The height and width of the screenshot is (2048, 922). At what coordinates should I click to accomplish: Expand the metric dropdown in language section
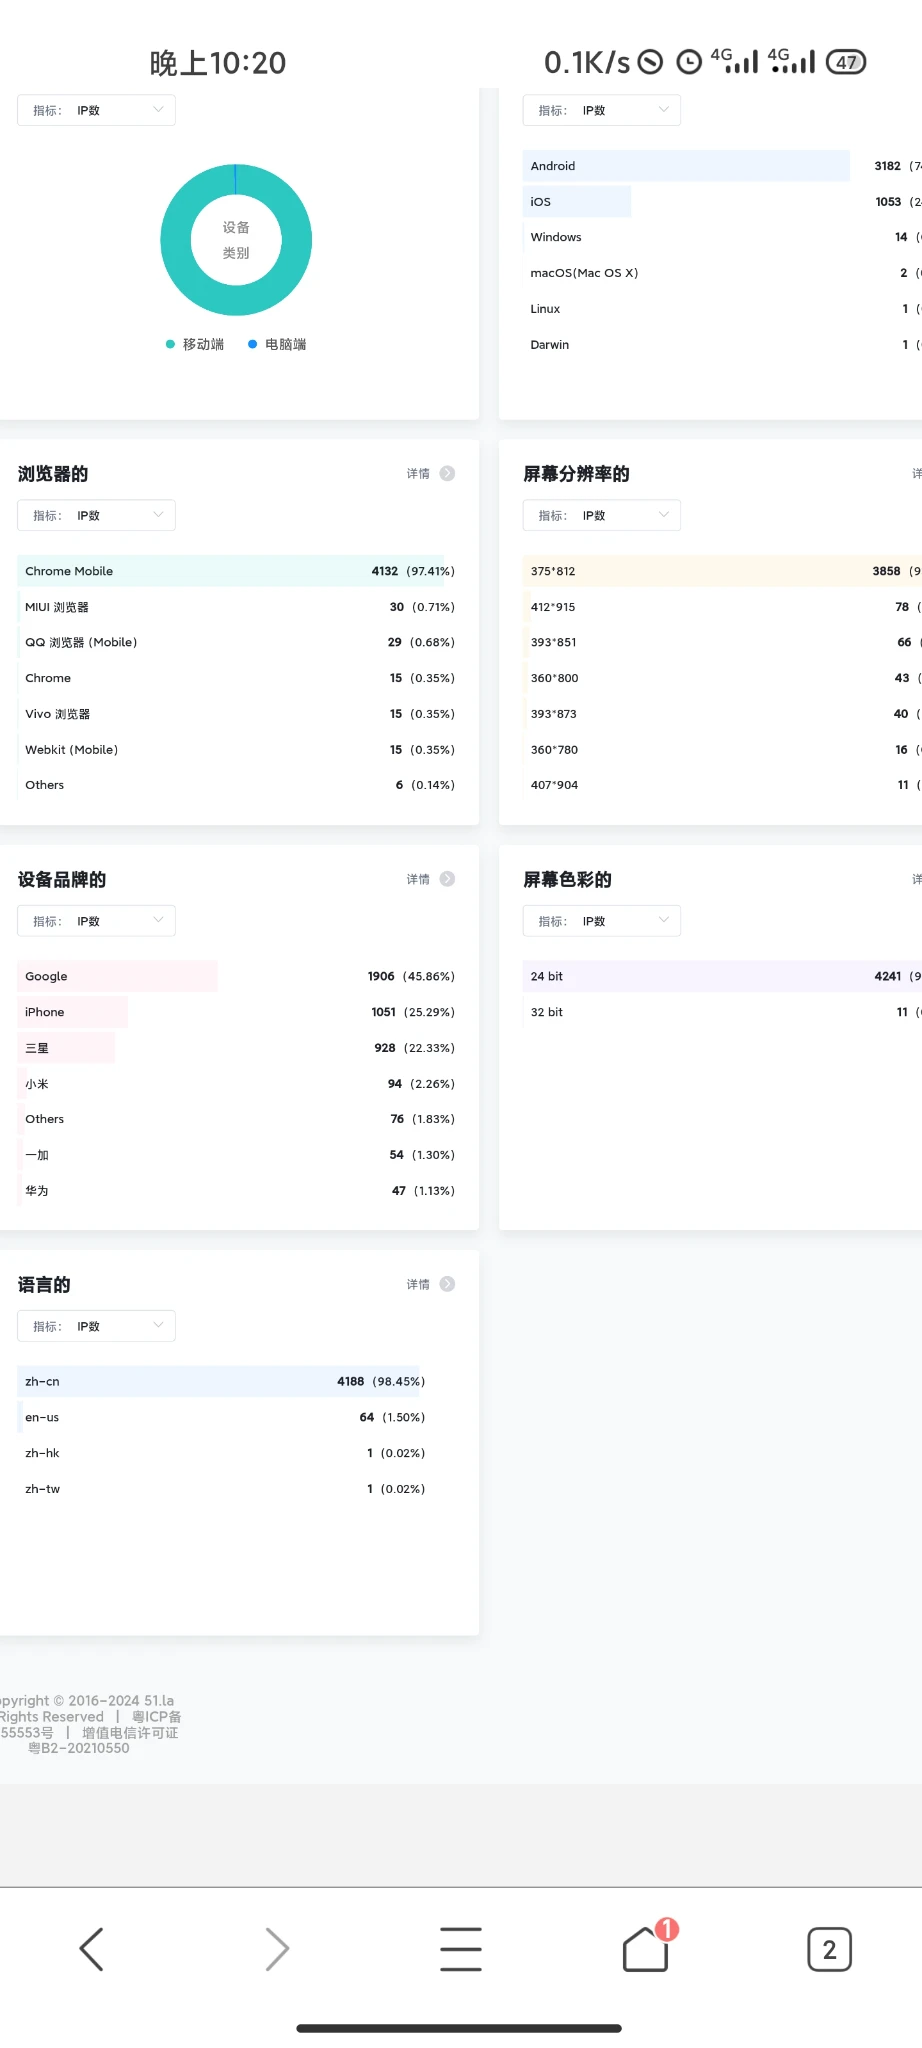96,1326
